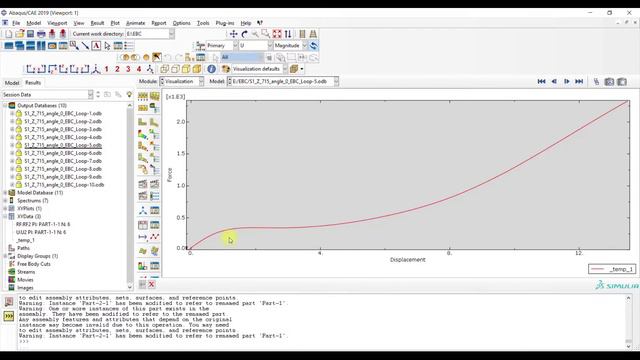
Task: Apply custom view 3
Action: tap(128, 69)
